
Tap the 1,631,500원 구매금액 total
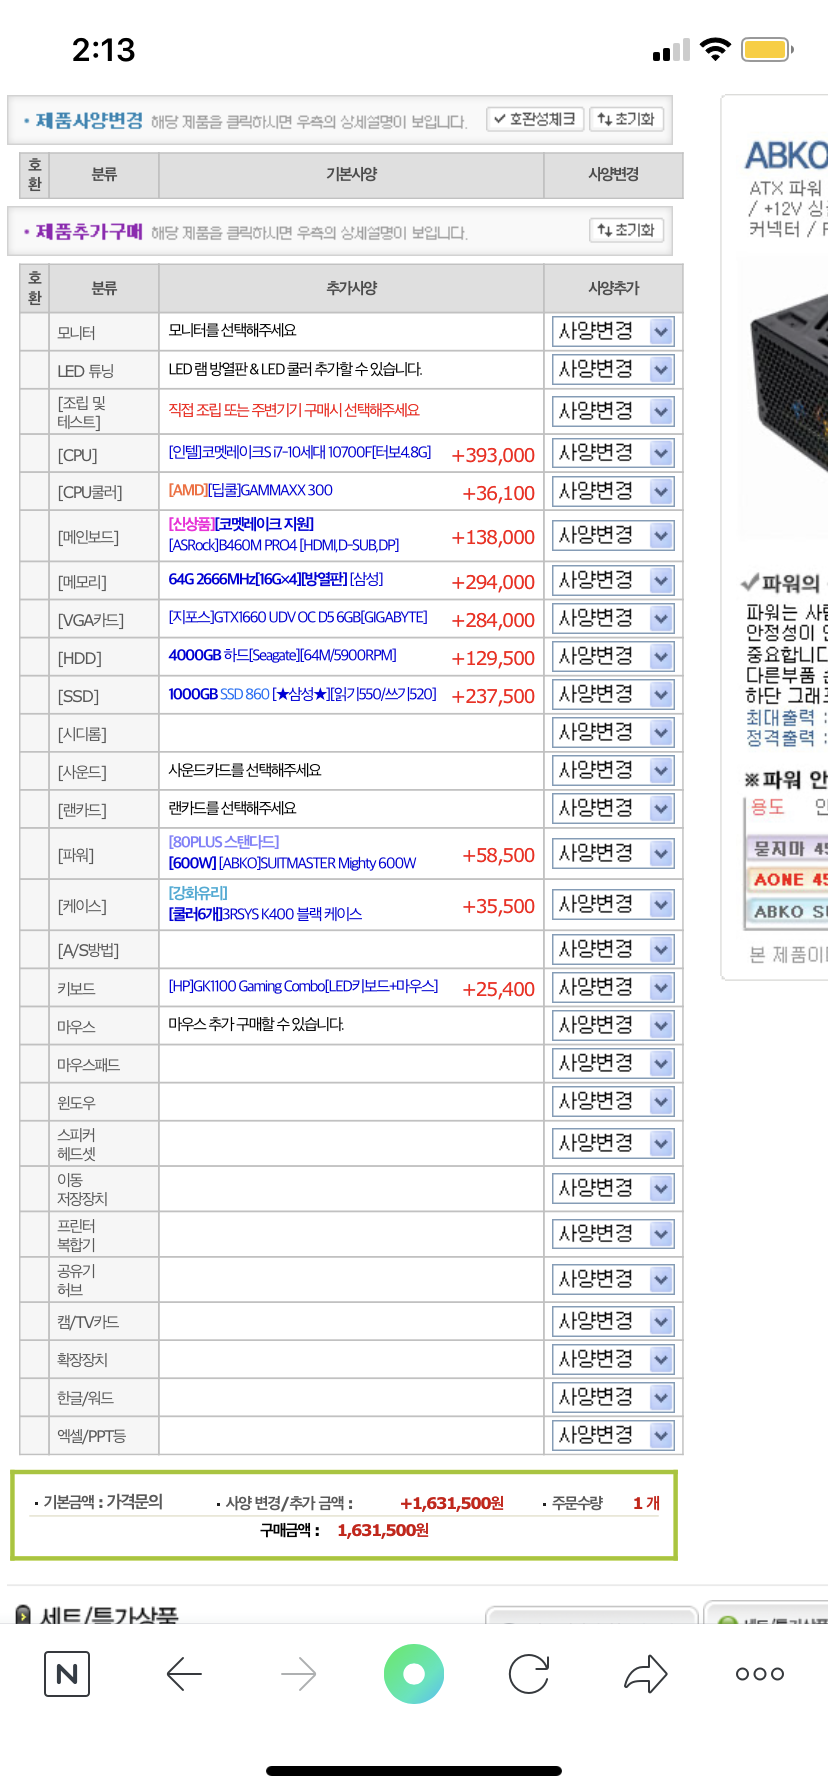tap(383, 1530)
